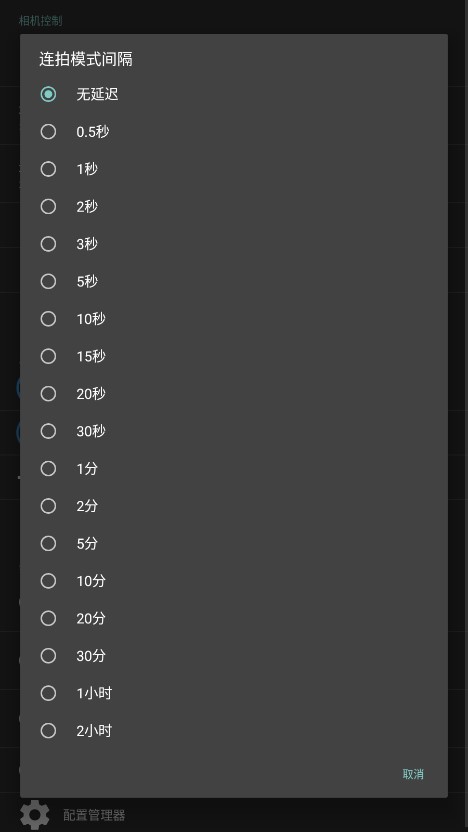Select the 10秒 option
468x832 pixels.
[x=233, y=319]
